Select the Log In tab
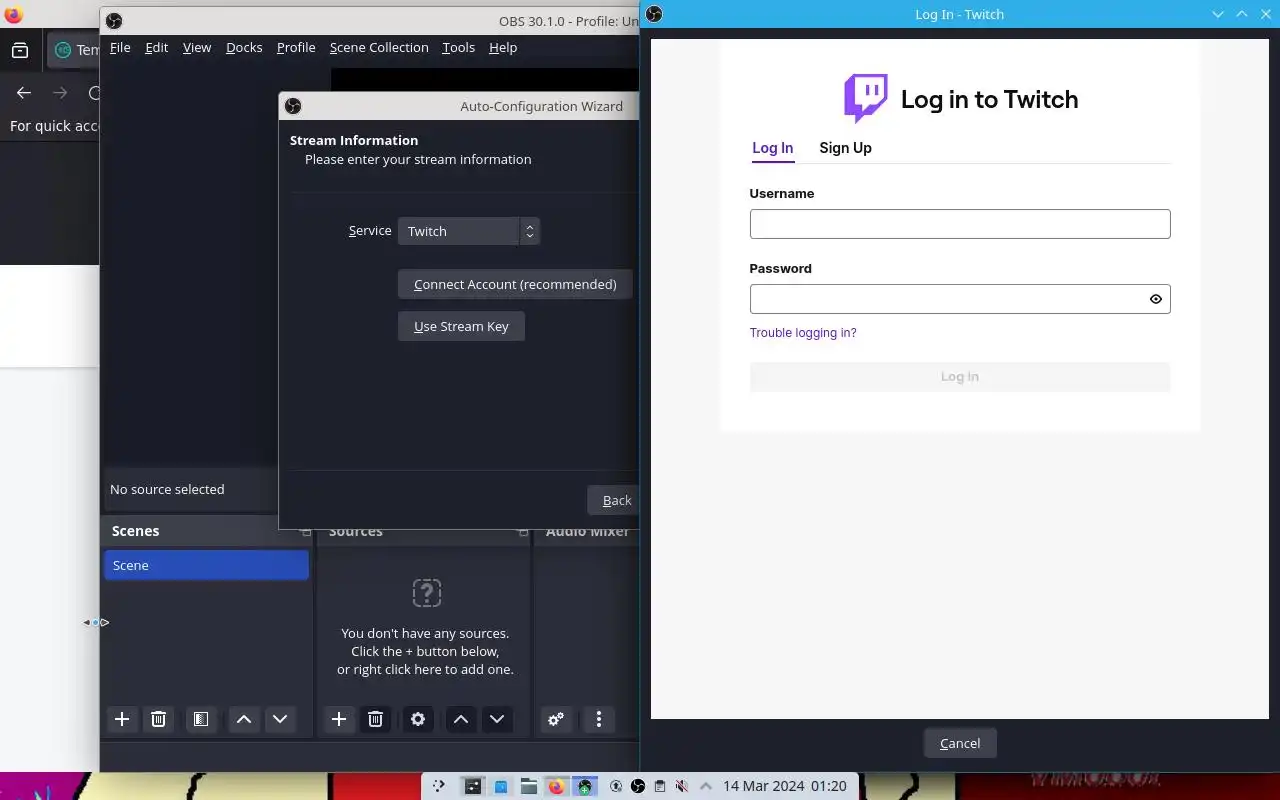 click(x=772, y=148)
